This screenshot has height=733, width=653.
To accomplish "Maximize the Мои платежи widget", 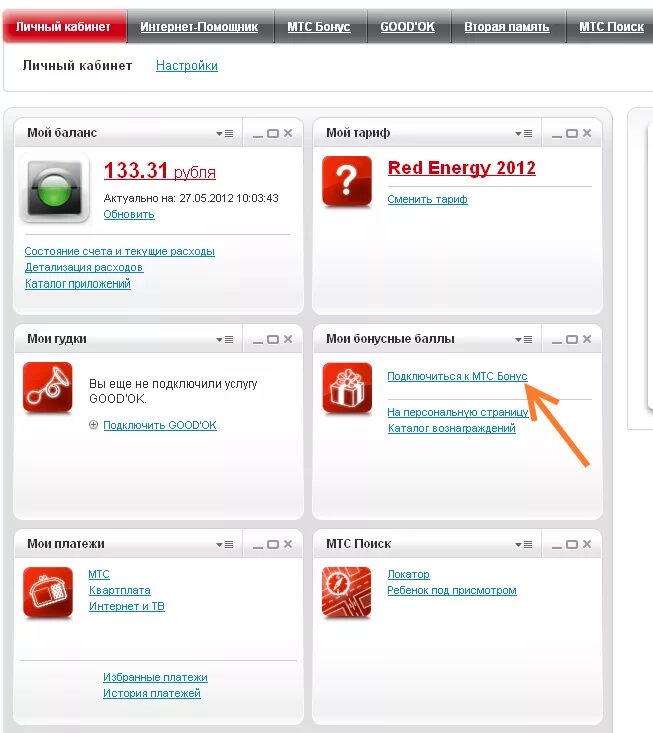I will tap(273, 545).
